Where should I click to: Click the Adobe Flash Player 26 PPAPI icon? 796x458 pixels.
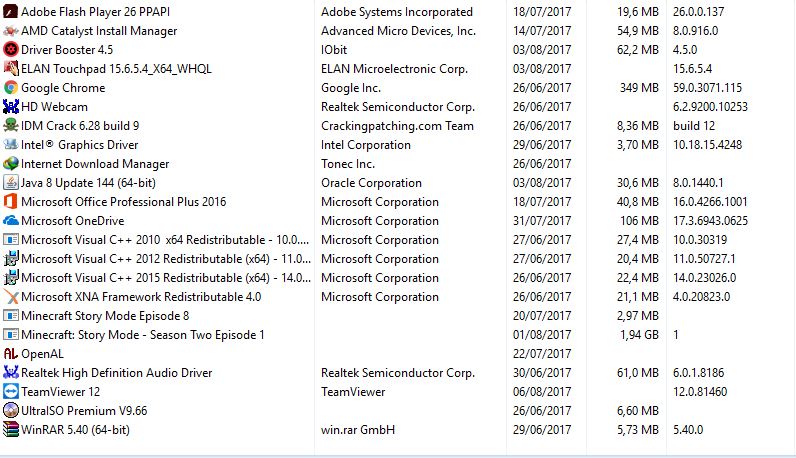[11, 12]
